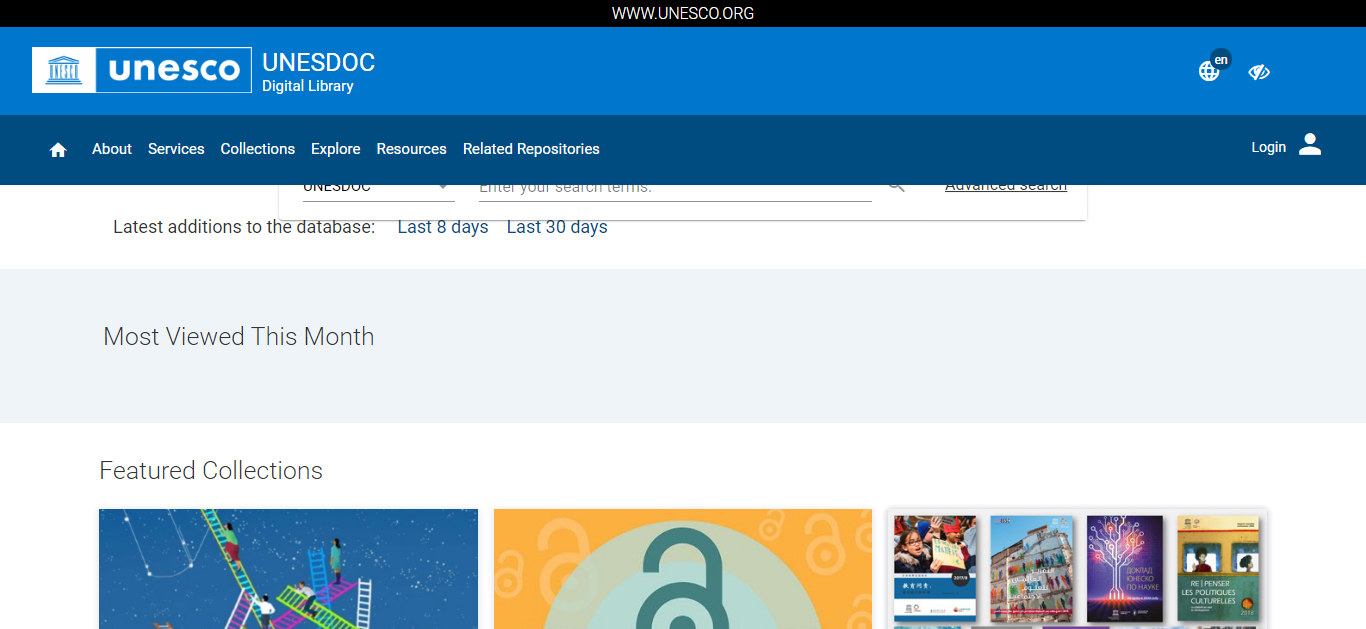Open the Explore menu
This screenshot has height=629, width=1366.
[x=335, y=149]
